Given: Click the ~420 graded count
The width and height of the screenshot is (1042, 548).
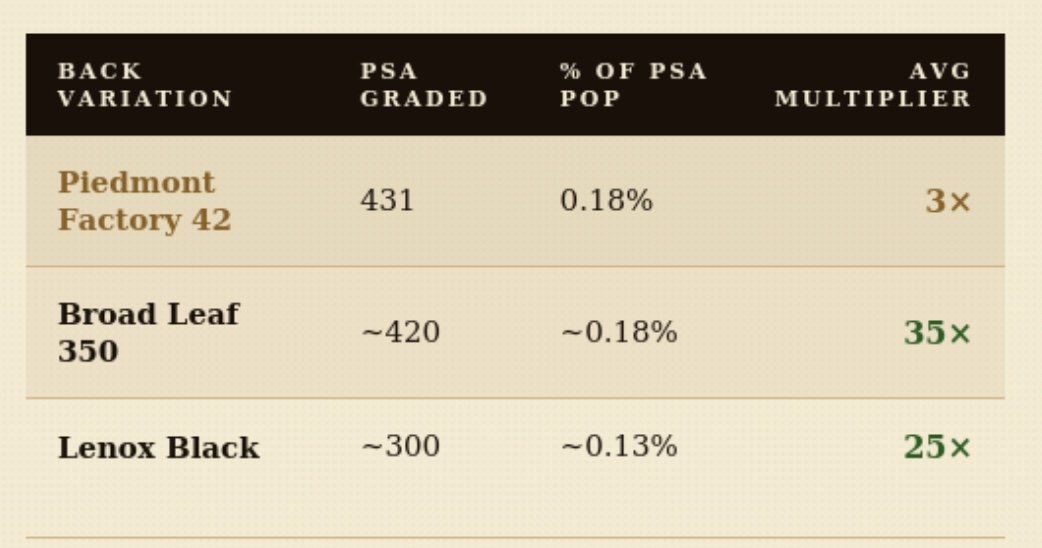Looking at the screenshot, I should tap(400, 332).
